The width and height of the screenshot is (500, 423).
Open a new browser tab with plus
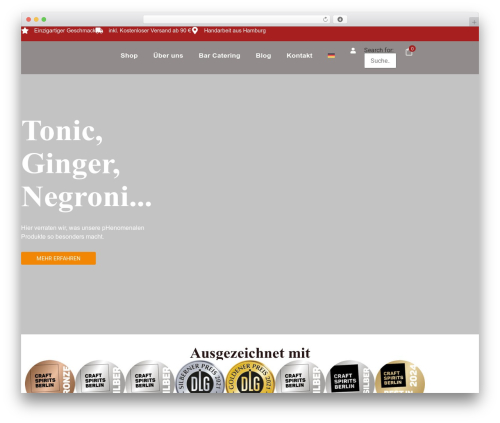click(x=474, y=22)
